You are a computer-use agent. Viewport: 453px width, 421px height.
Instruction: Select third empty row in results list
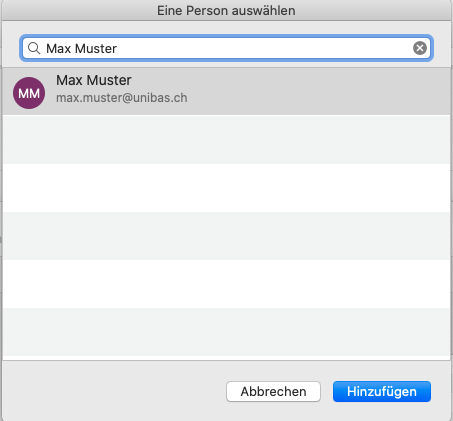(226, 236)
